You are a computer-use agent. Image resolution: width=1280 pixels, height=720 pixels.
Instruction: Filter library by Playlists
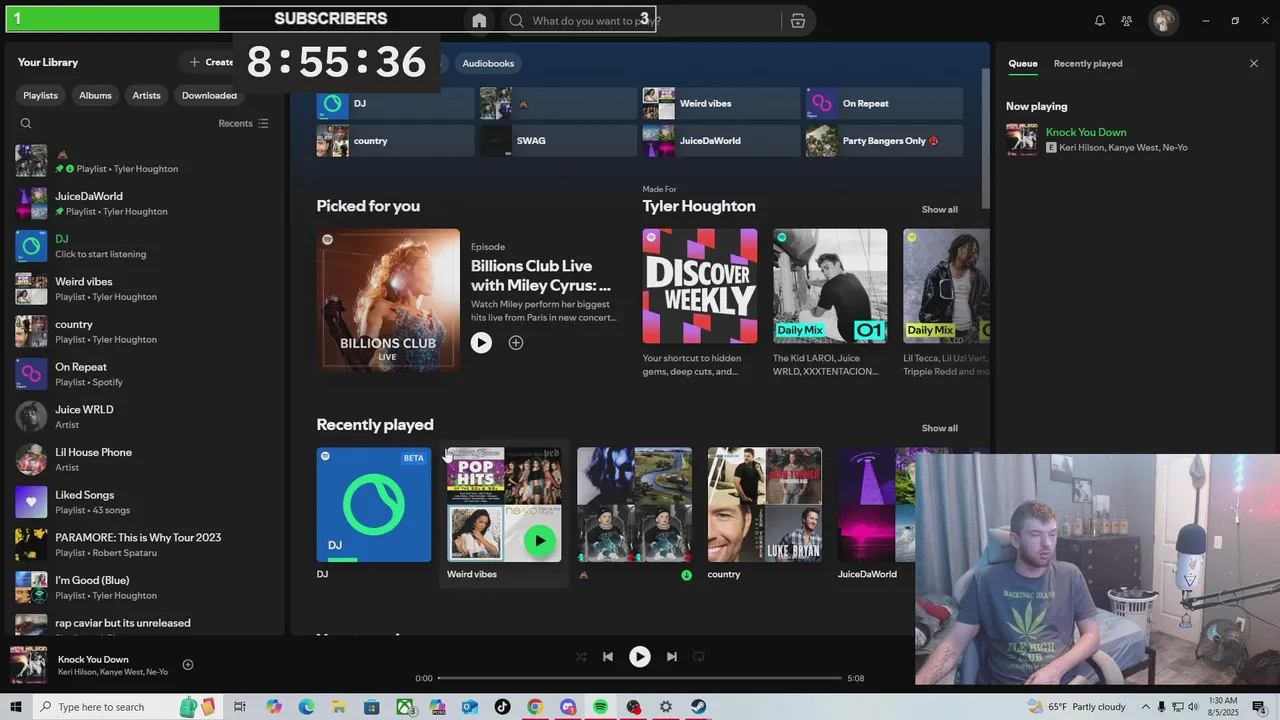click(41, 95)
